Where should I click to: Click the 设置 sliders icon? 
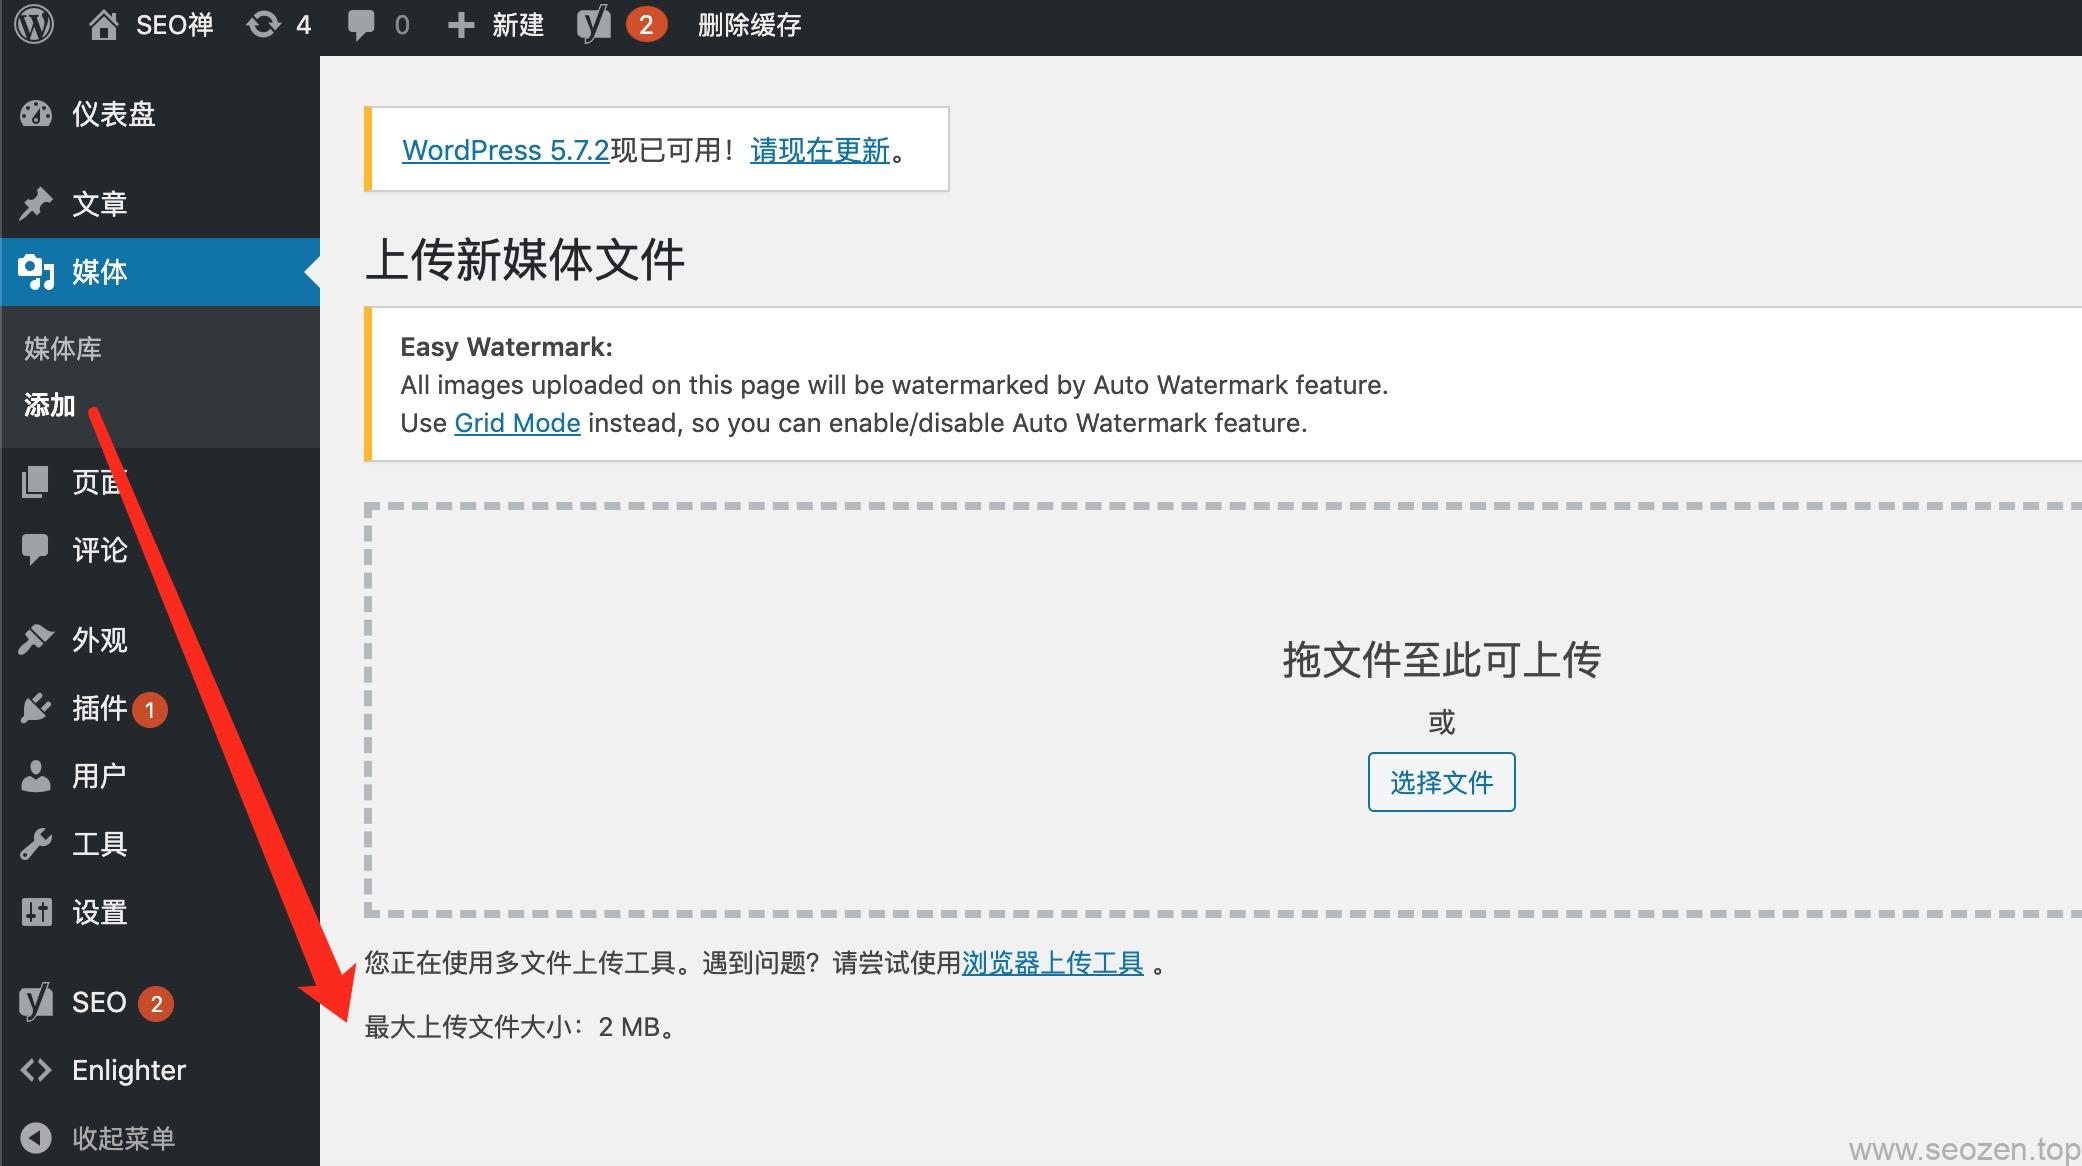click(x=36, y=912)
